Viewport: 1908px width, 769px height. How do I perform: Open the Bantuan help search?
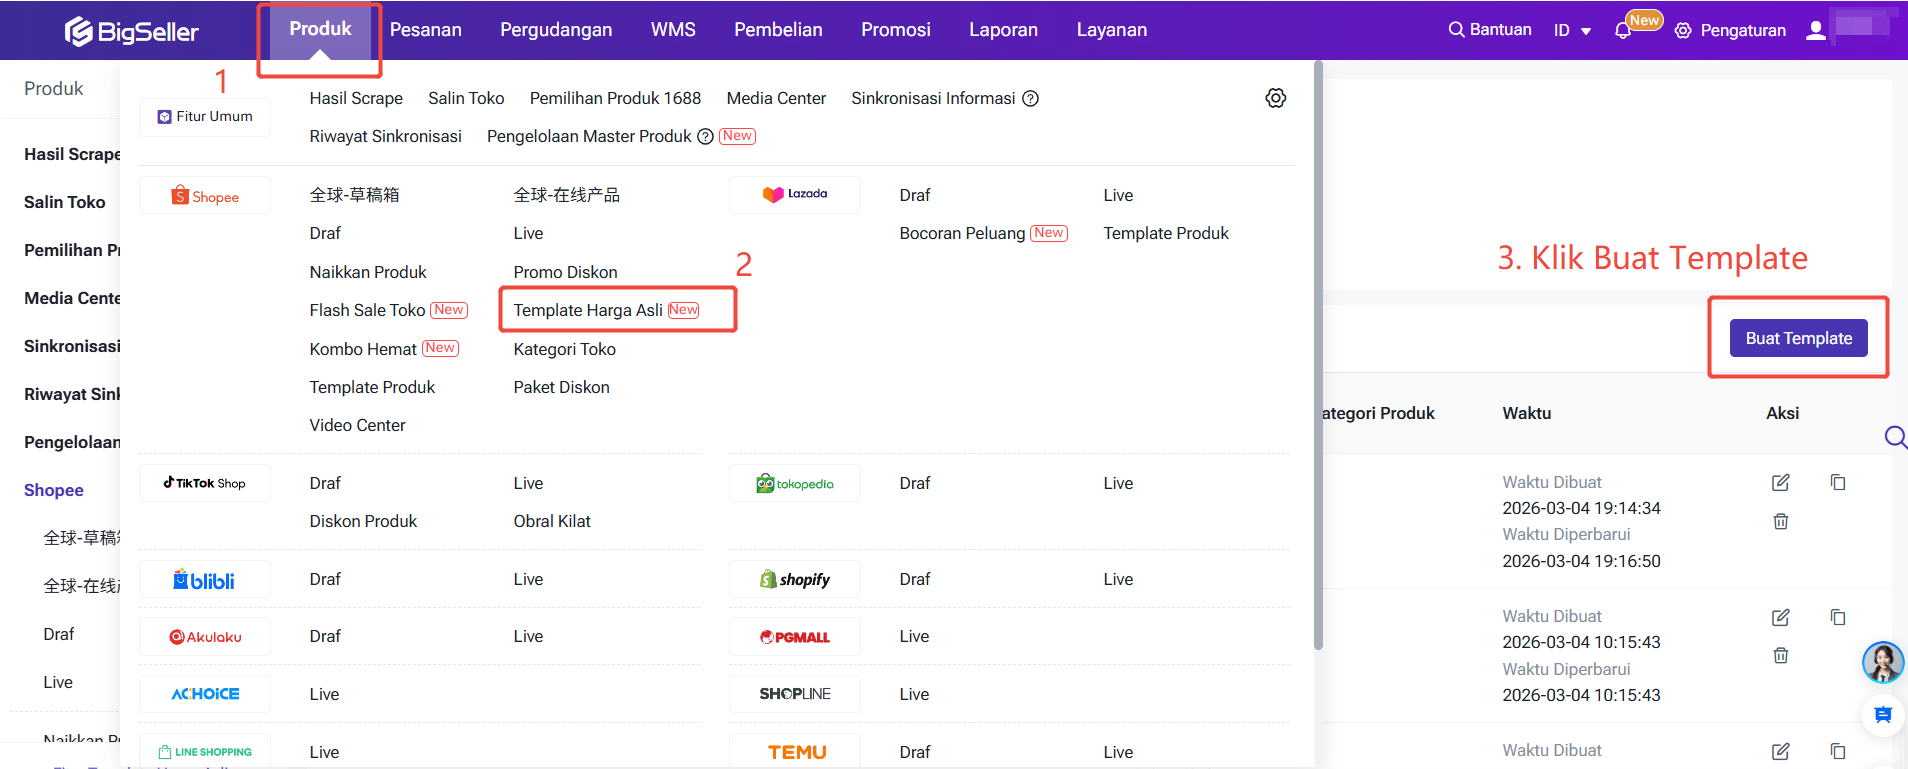click(x=1490, y=30)
